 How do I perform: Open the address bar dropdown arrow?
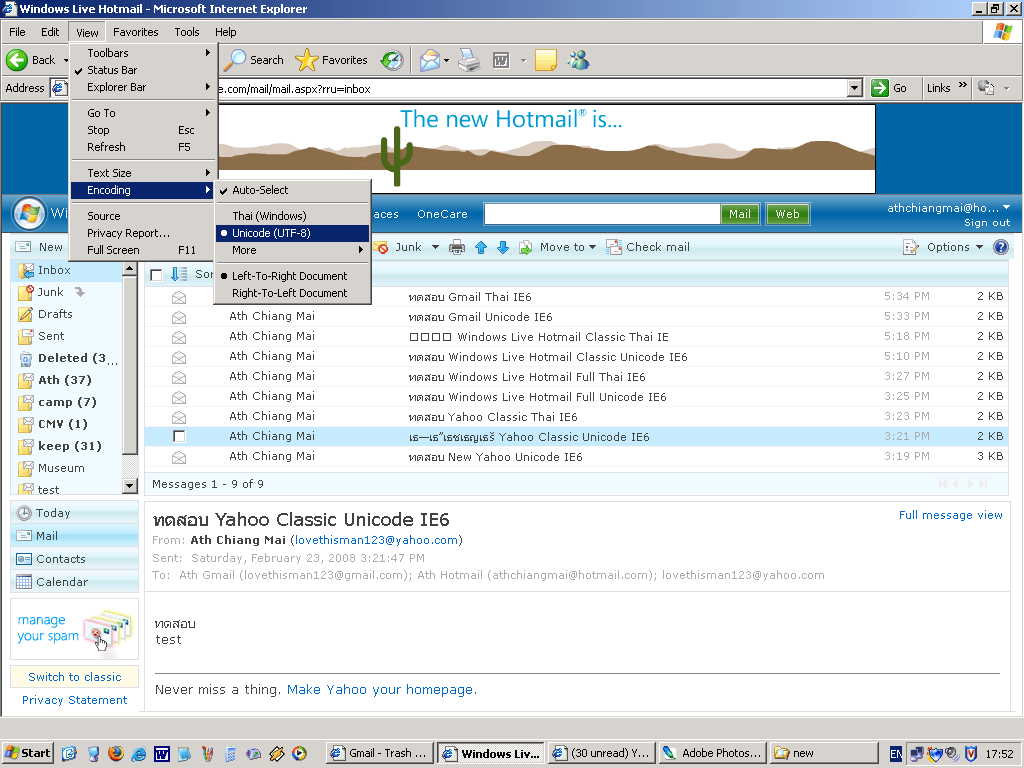coord(854,88)
